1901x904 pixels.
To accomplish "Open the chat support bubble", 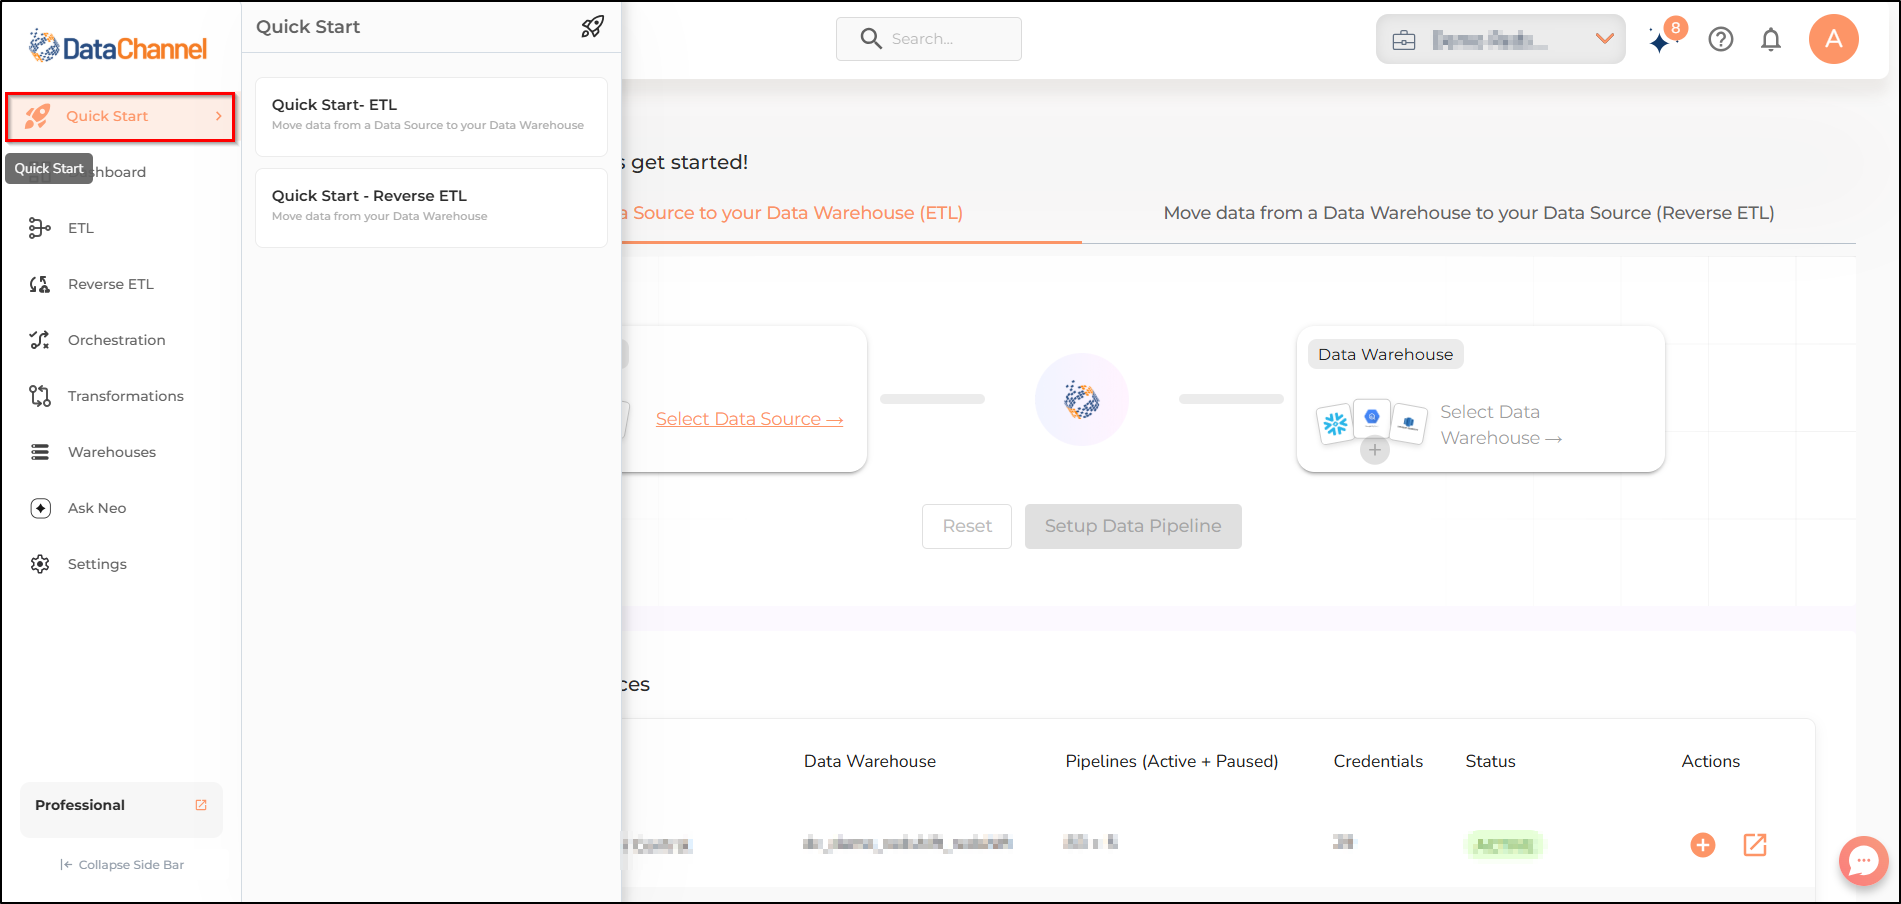I will coord(1864,860).
